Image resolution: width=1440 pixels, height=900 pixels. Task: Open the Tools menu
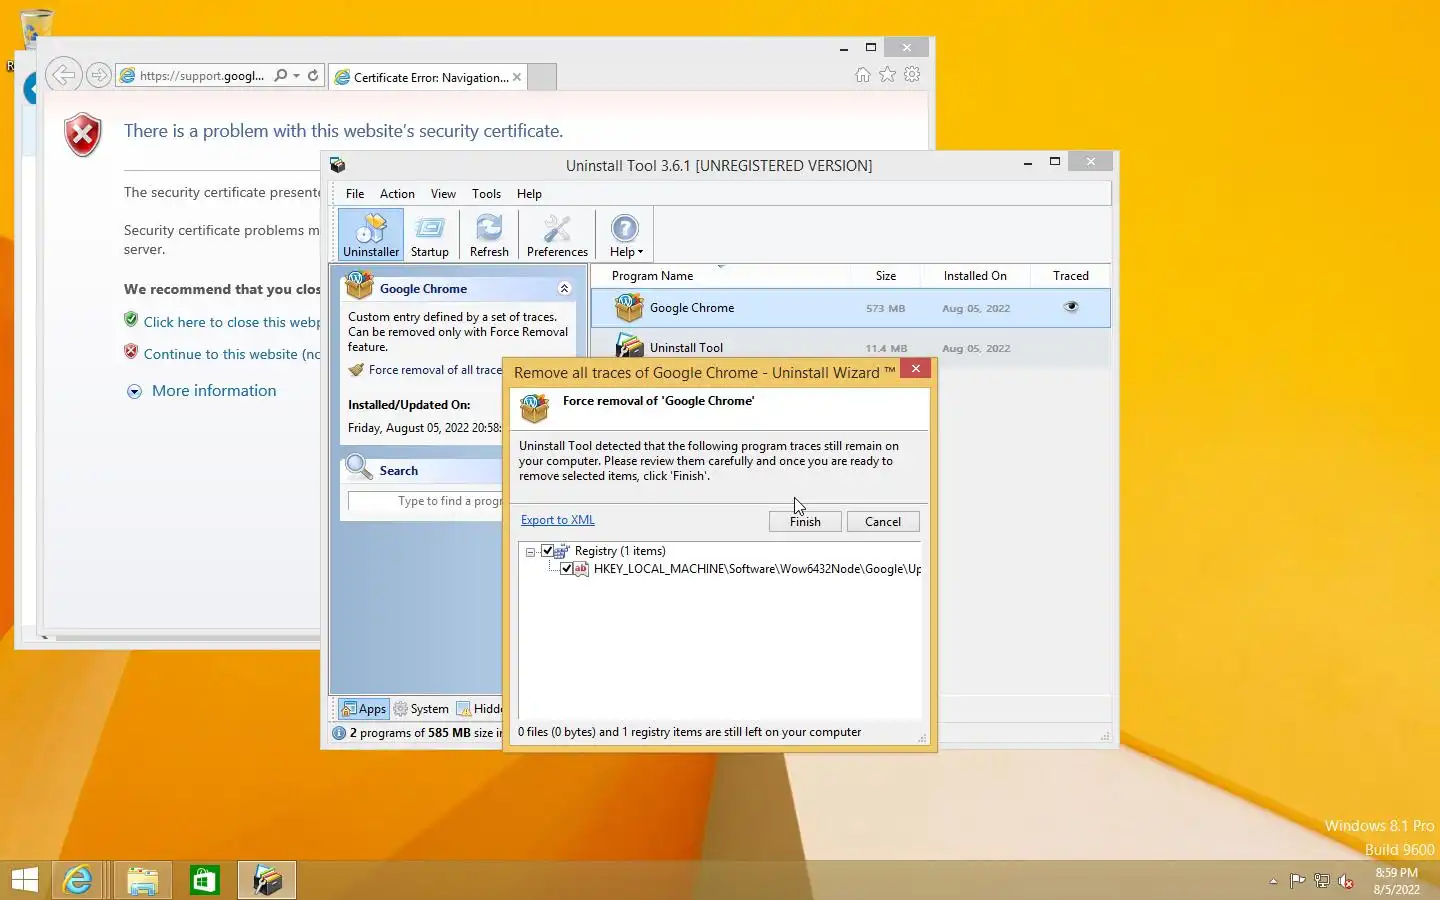click(486, 194)
